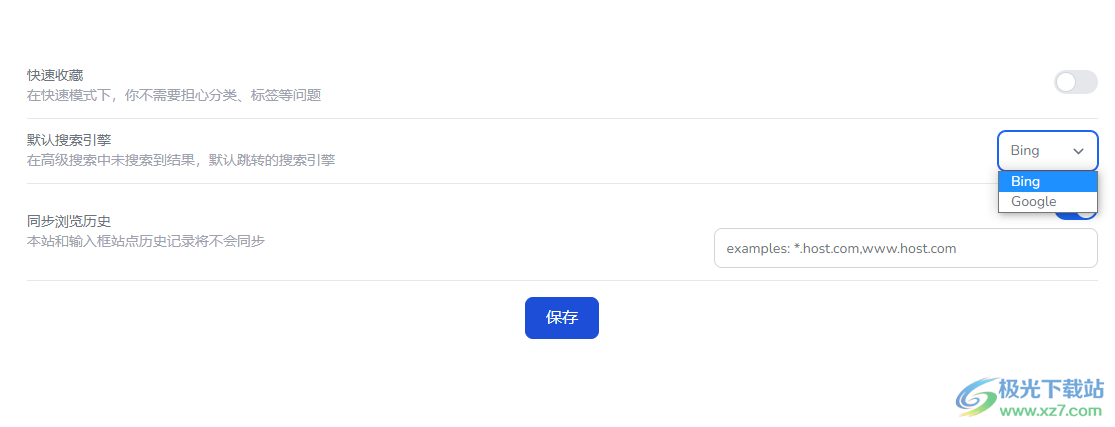Toggle the 同步浏览历史 switch
Screen dimensions: 1115x427
pyautogui.click(x=1086, y=214)
